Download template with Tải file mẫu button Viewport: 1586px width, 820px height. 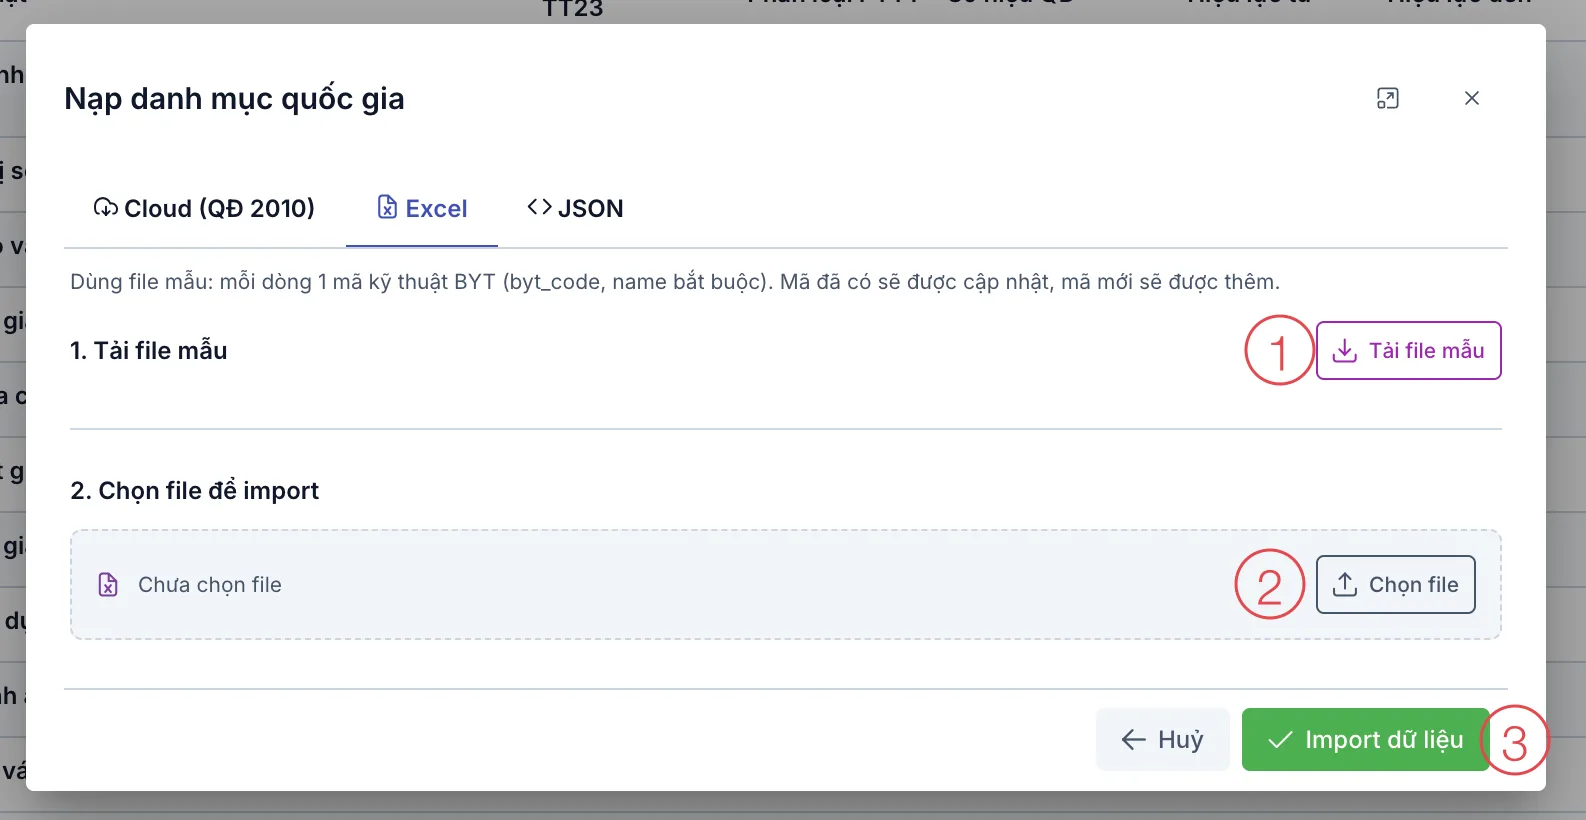pyautogui.click(x=1408, y=350)
